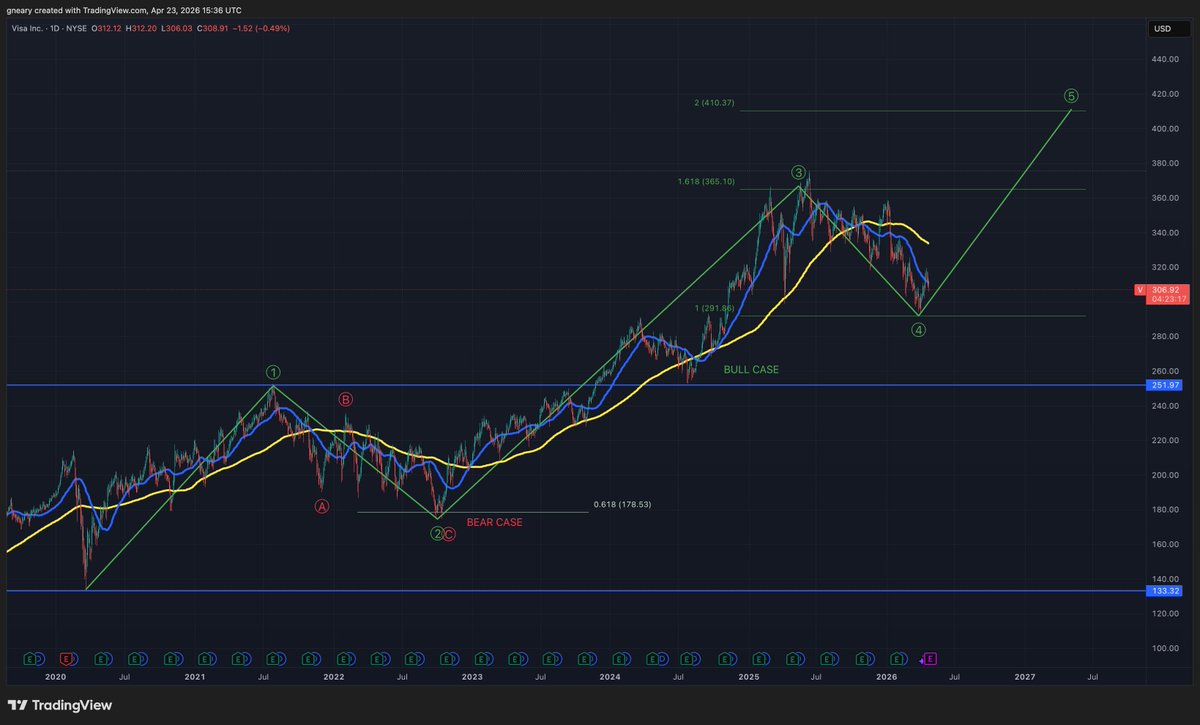Click the 2026 label on time axis
Viewport: 1200px width, 725px height.
[886, 677]
